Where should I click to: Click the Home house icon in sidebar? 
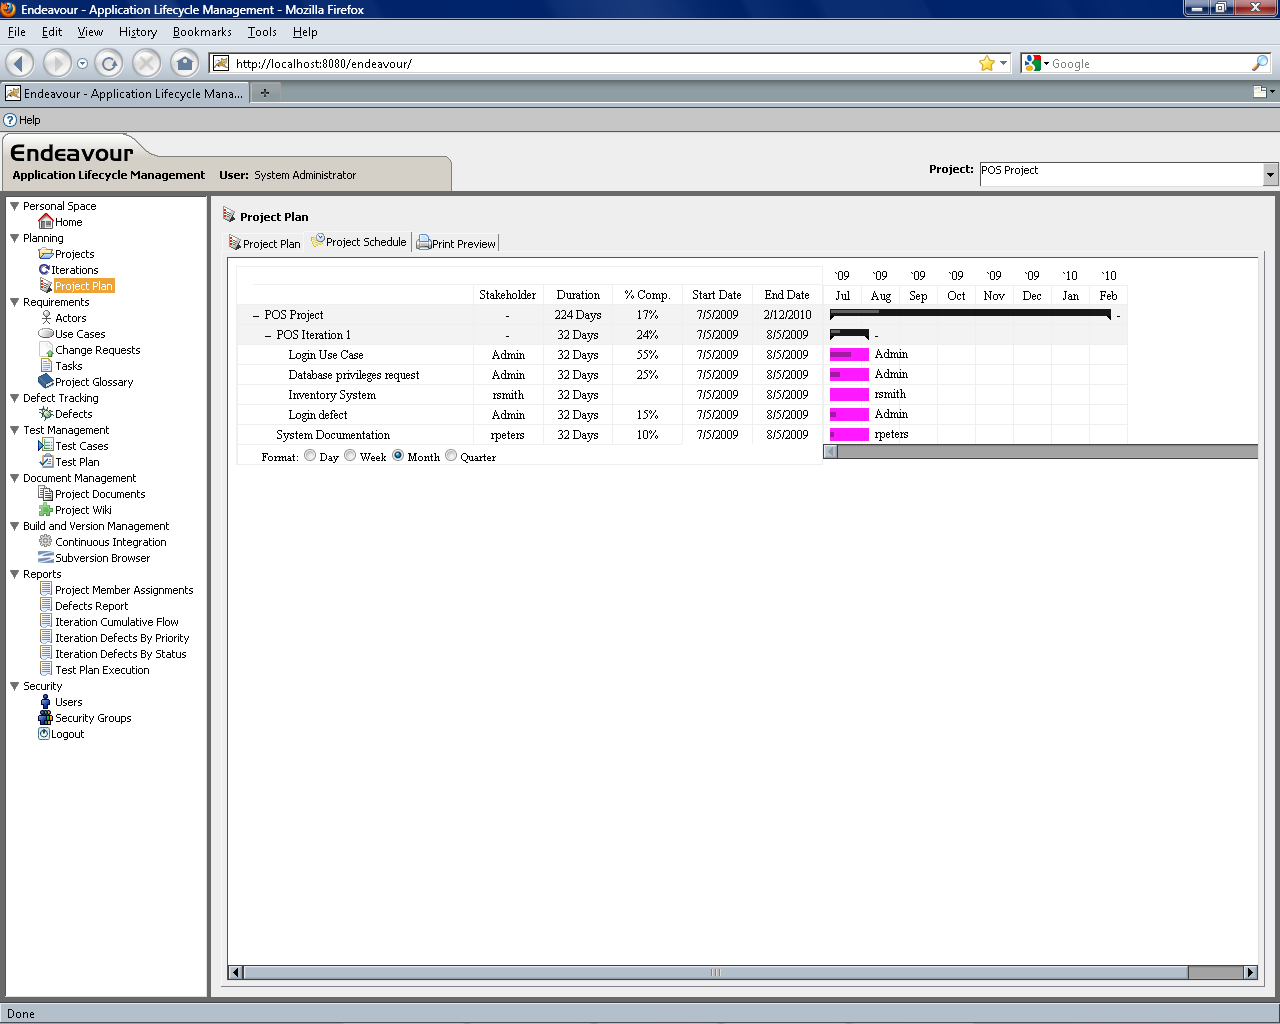[x=45, y=221]
